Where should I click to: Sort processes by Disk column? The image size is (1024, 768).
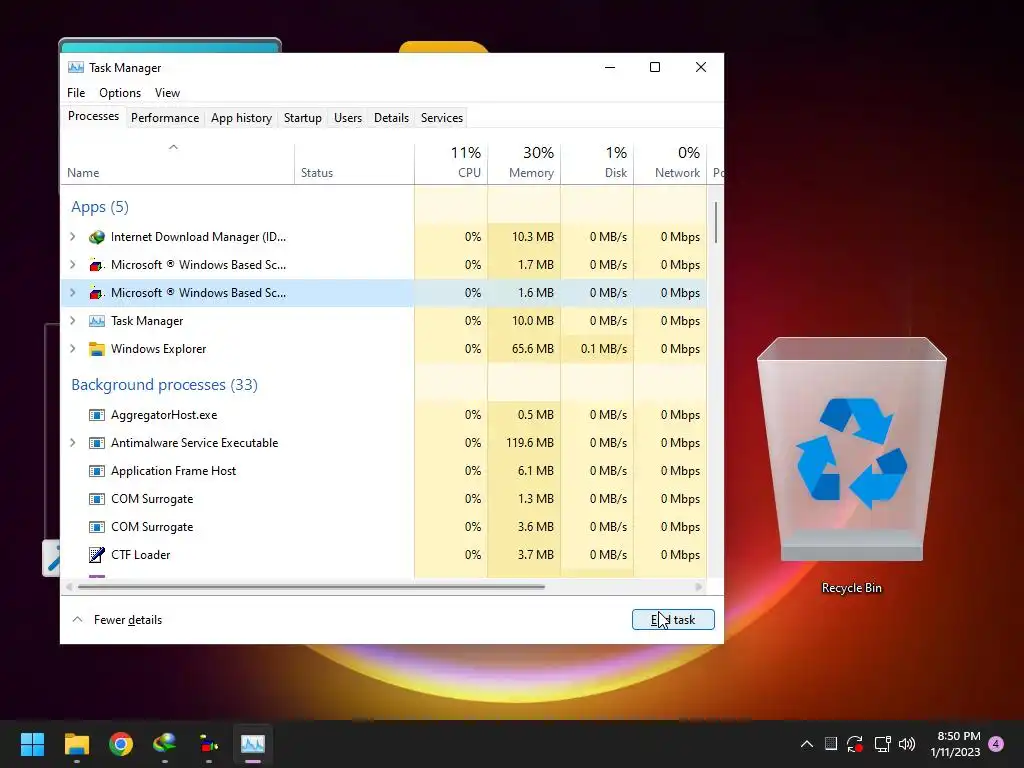(x=598, y=164)
